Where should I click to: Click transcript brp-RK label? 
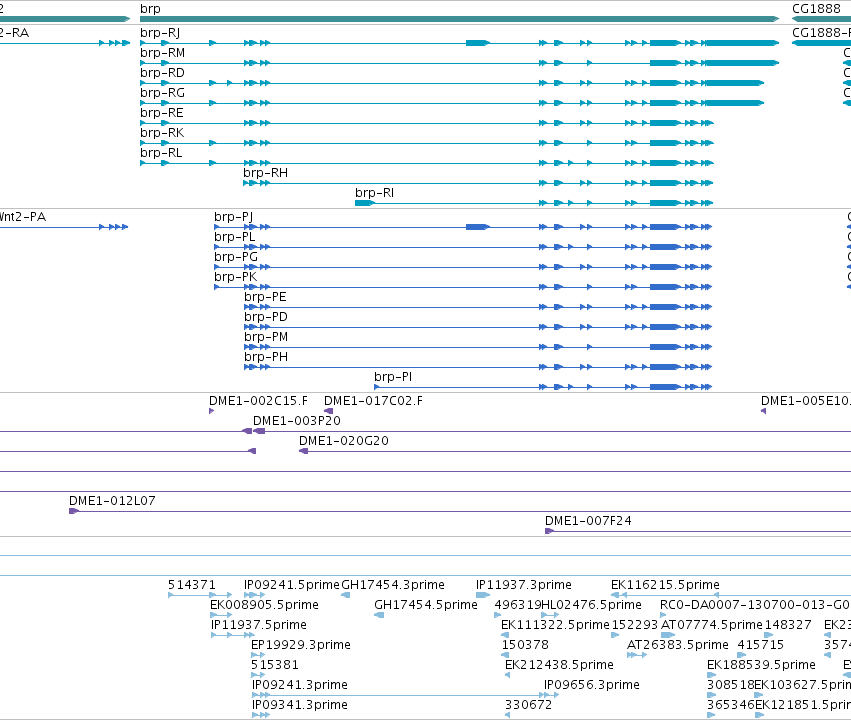162,133
